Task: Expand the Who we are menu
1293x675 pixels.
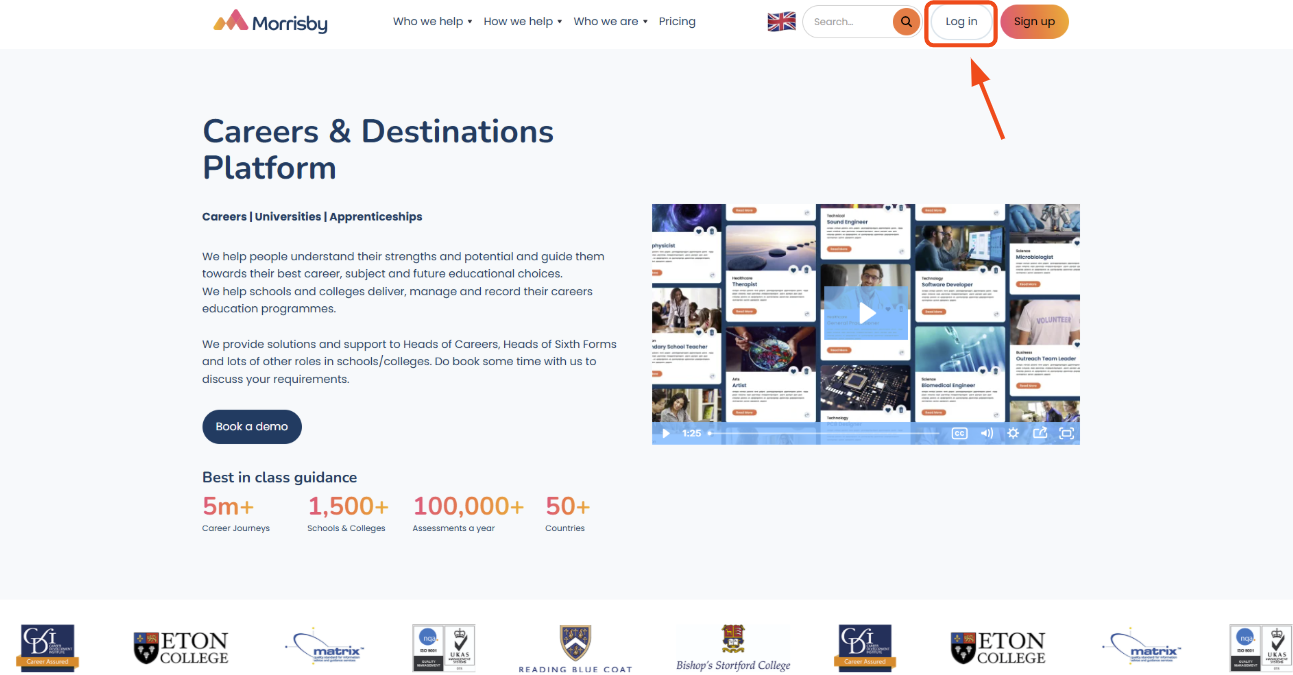Action: tap(611, 21)
